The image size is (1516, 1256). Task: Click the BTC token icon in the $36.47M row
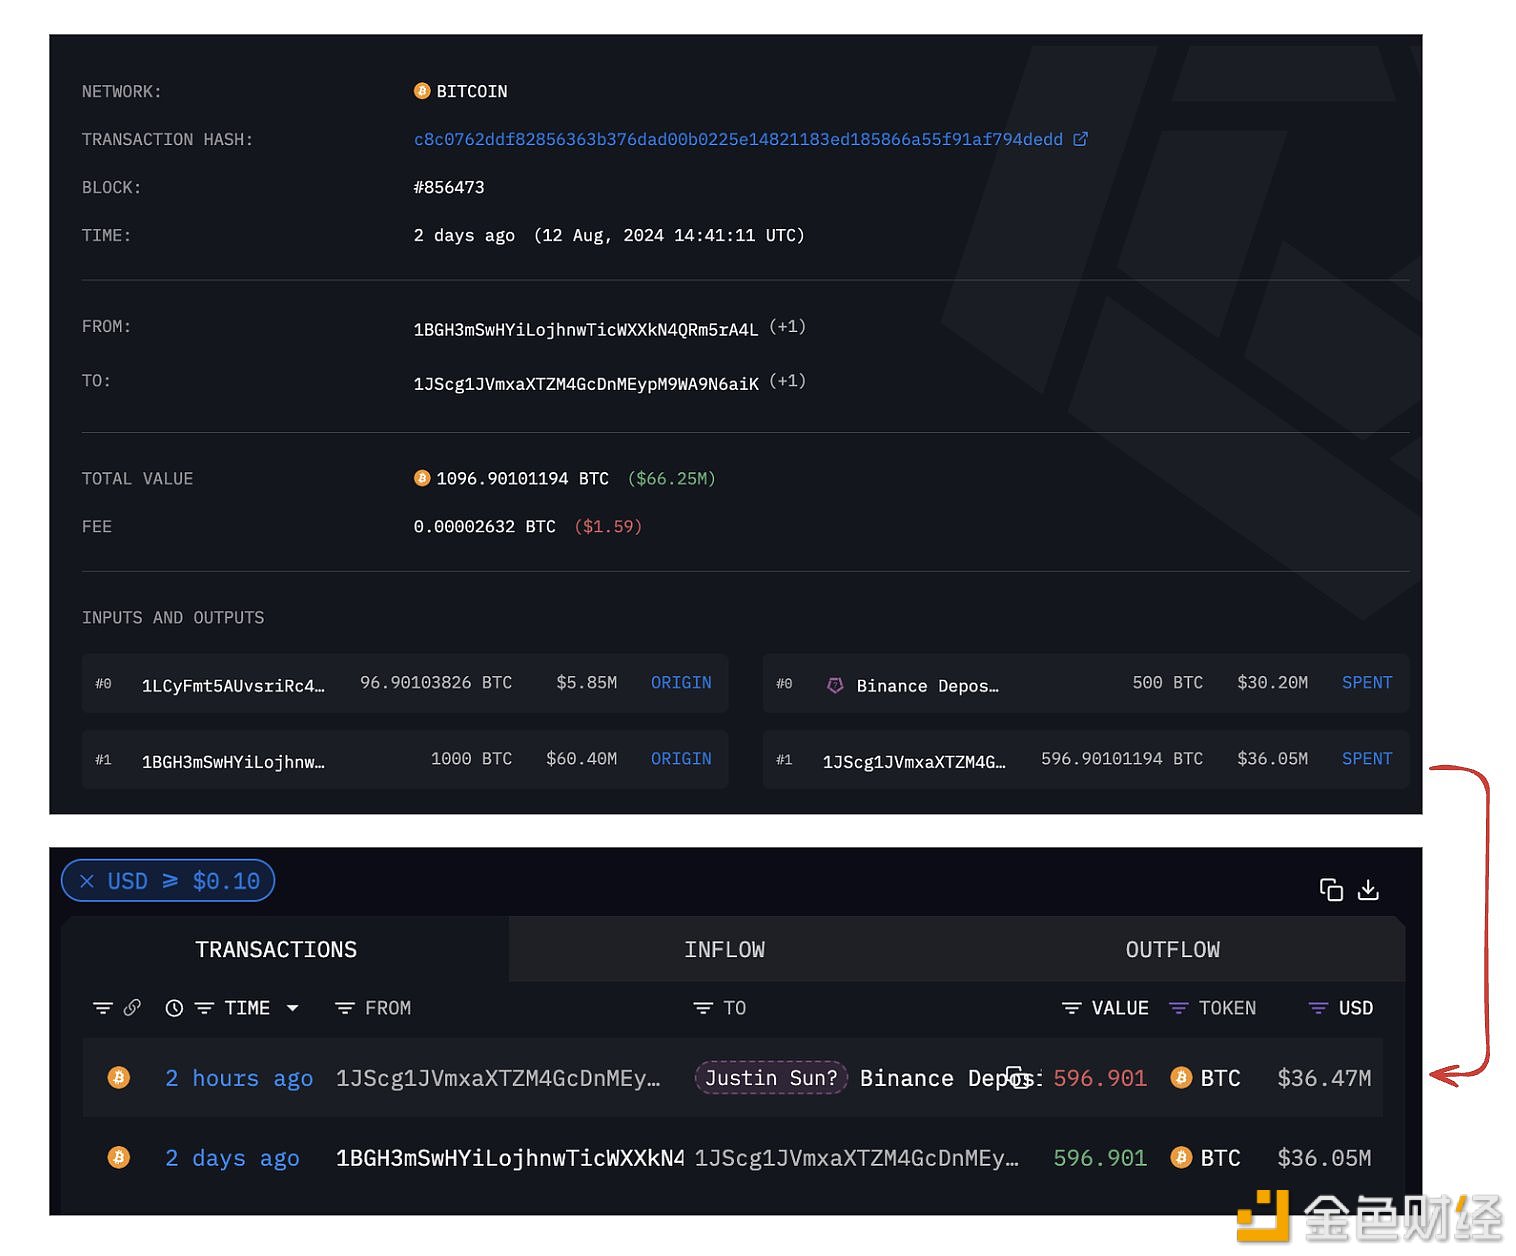pos(1181,1077)
